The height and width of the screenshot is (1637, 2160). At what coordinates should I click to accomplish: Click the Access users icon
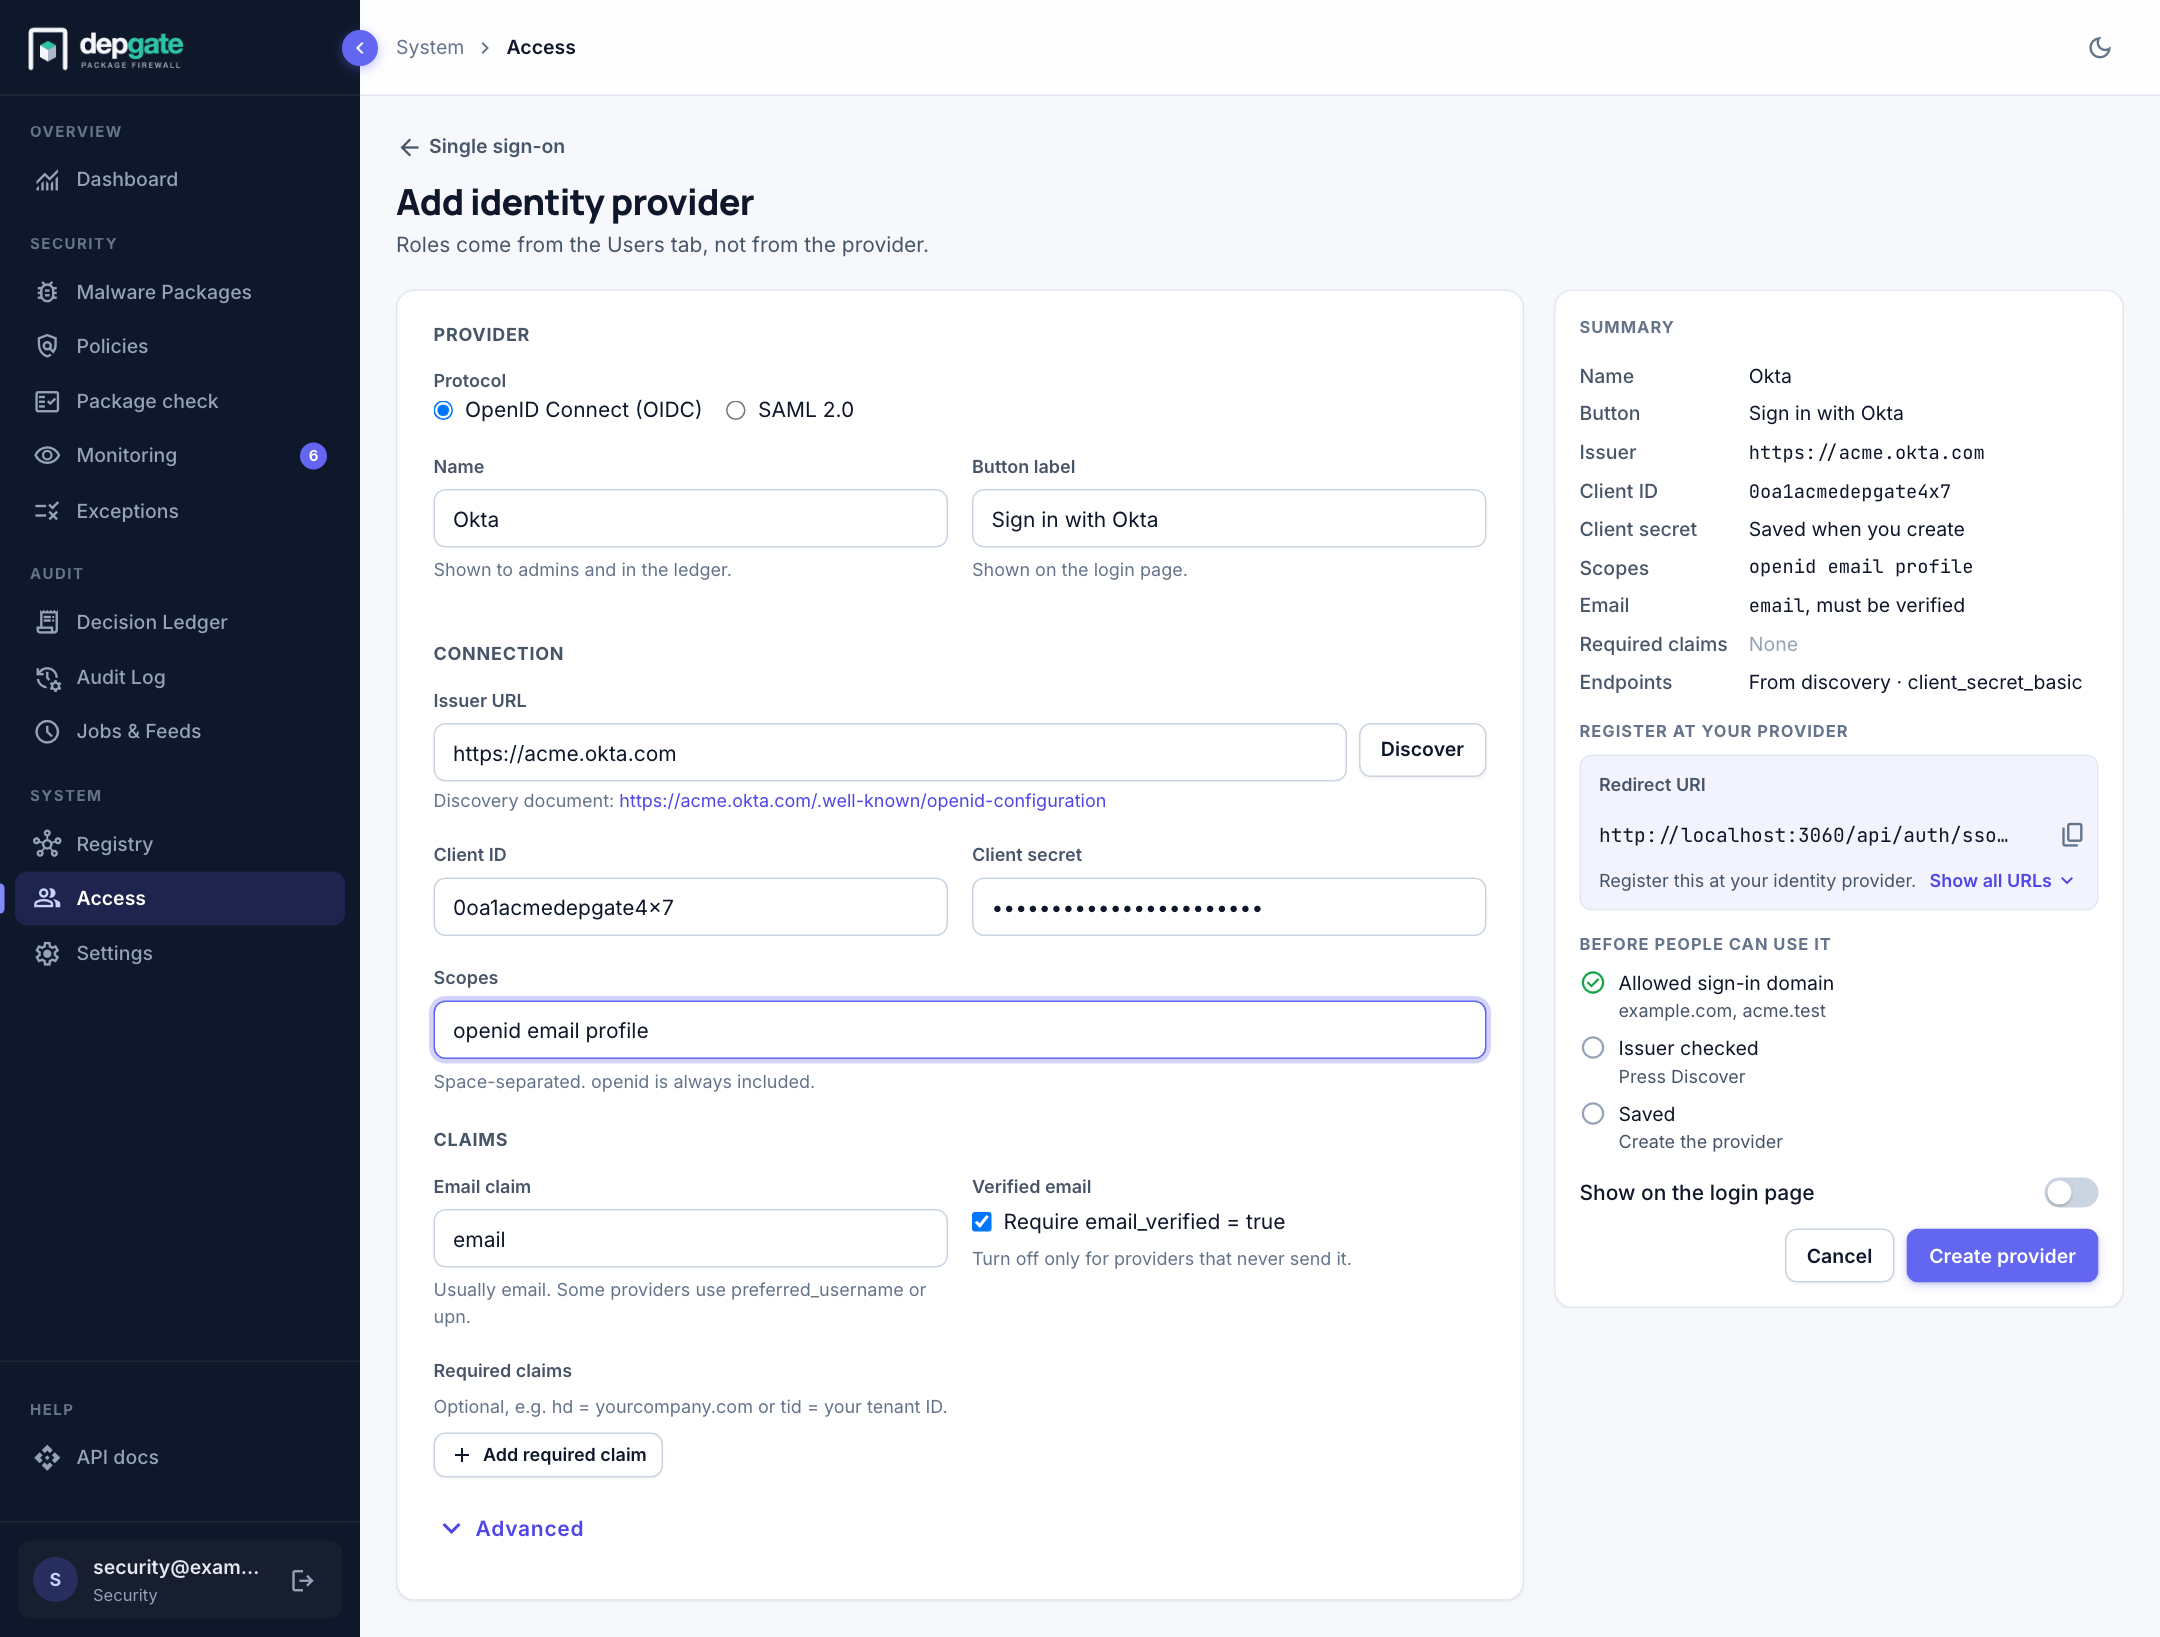[x=47, y=898]
